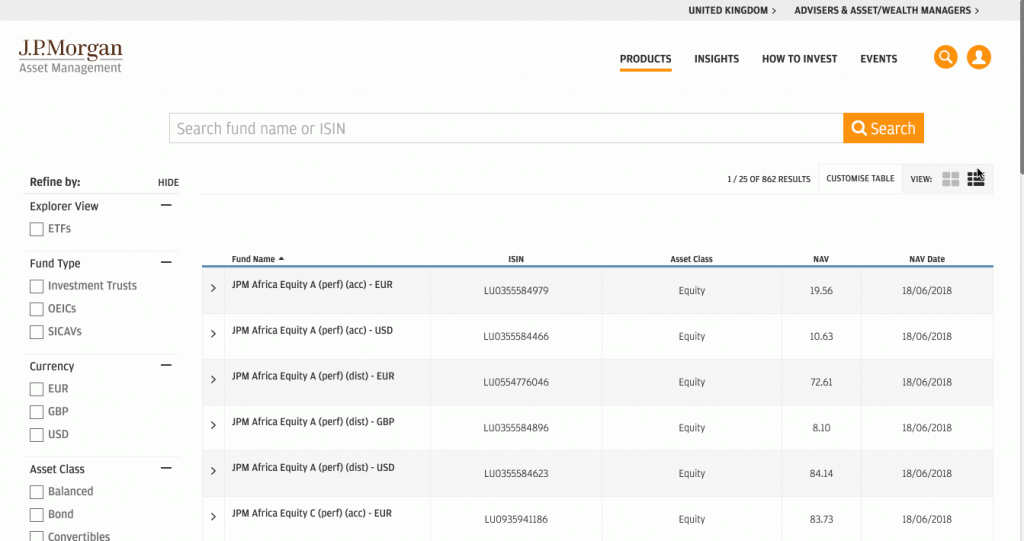Focus the fund name or ISIN search field

click(506, 128)
